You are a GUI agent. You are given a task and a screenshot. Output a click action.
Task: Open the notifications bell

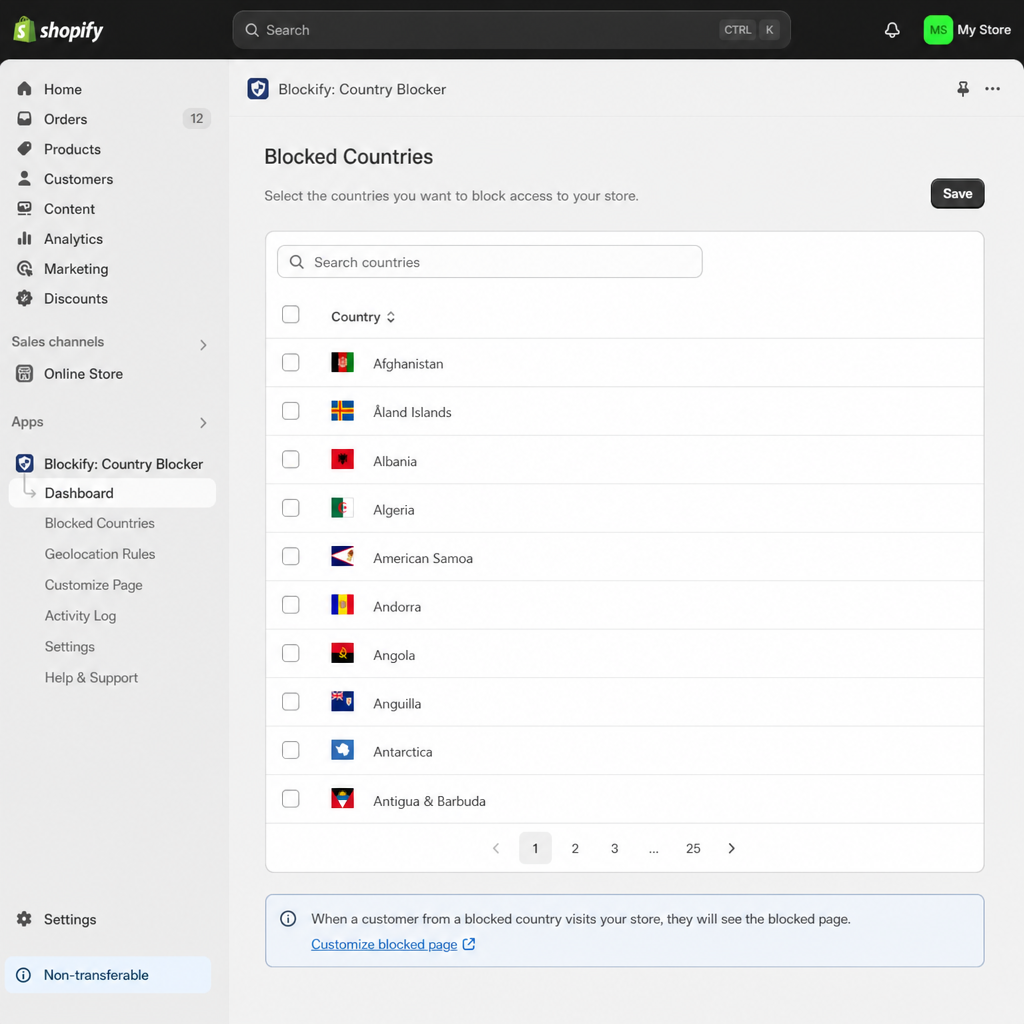(x=892, y=30)
